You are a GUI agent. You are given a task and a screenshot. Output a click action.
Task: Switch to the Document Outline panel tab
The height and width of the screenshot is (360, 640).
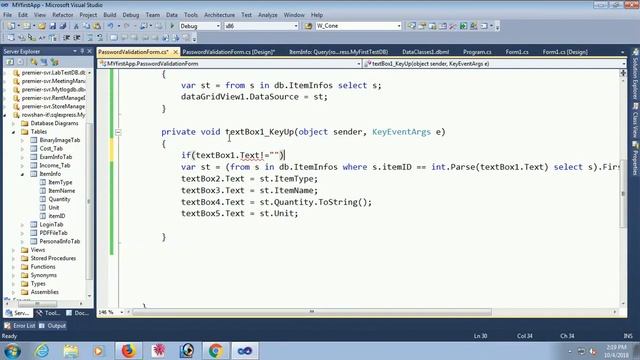(x=77, y=313)
